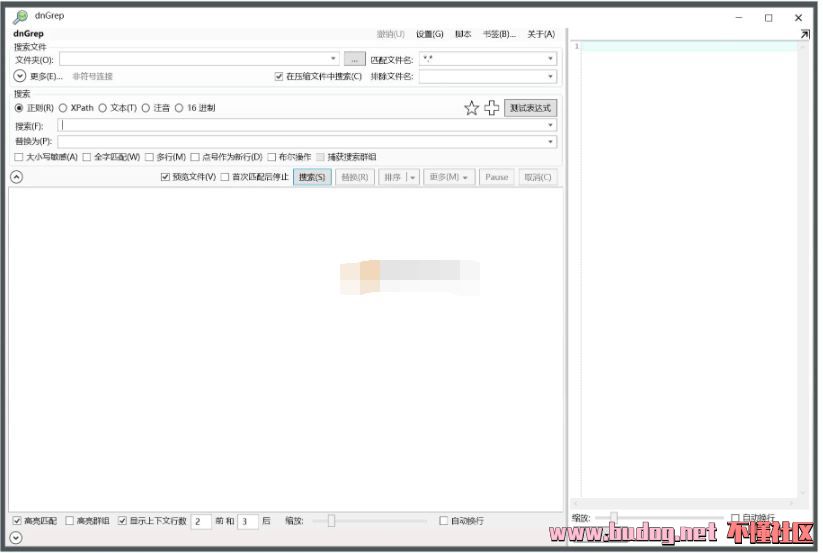
Task: Select the XPath radio button
Action: point(63,108)
